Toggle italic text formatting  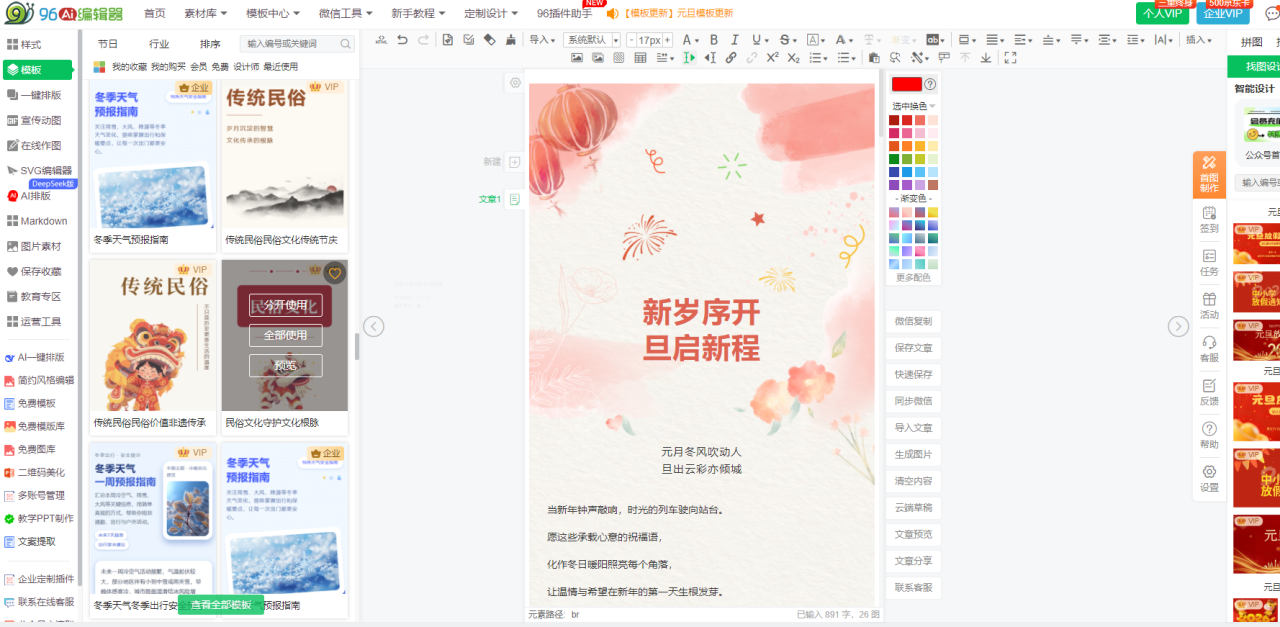coord(734,40)
